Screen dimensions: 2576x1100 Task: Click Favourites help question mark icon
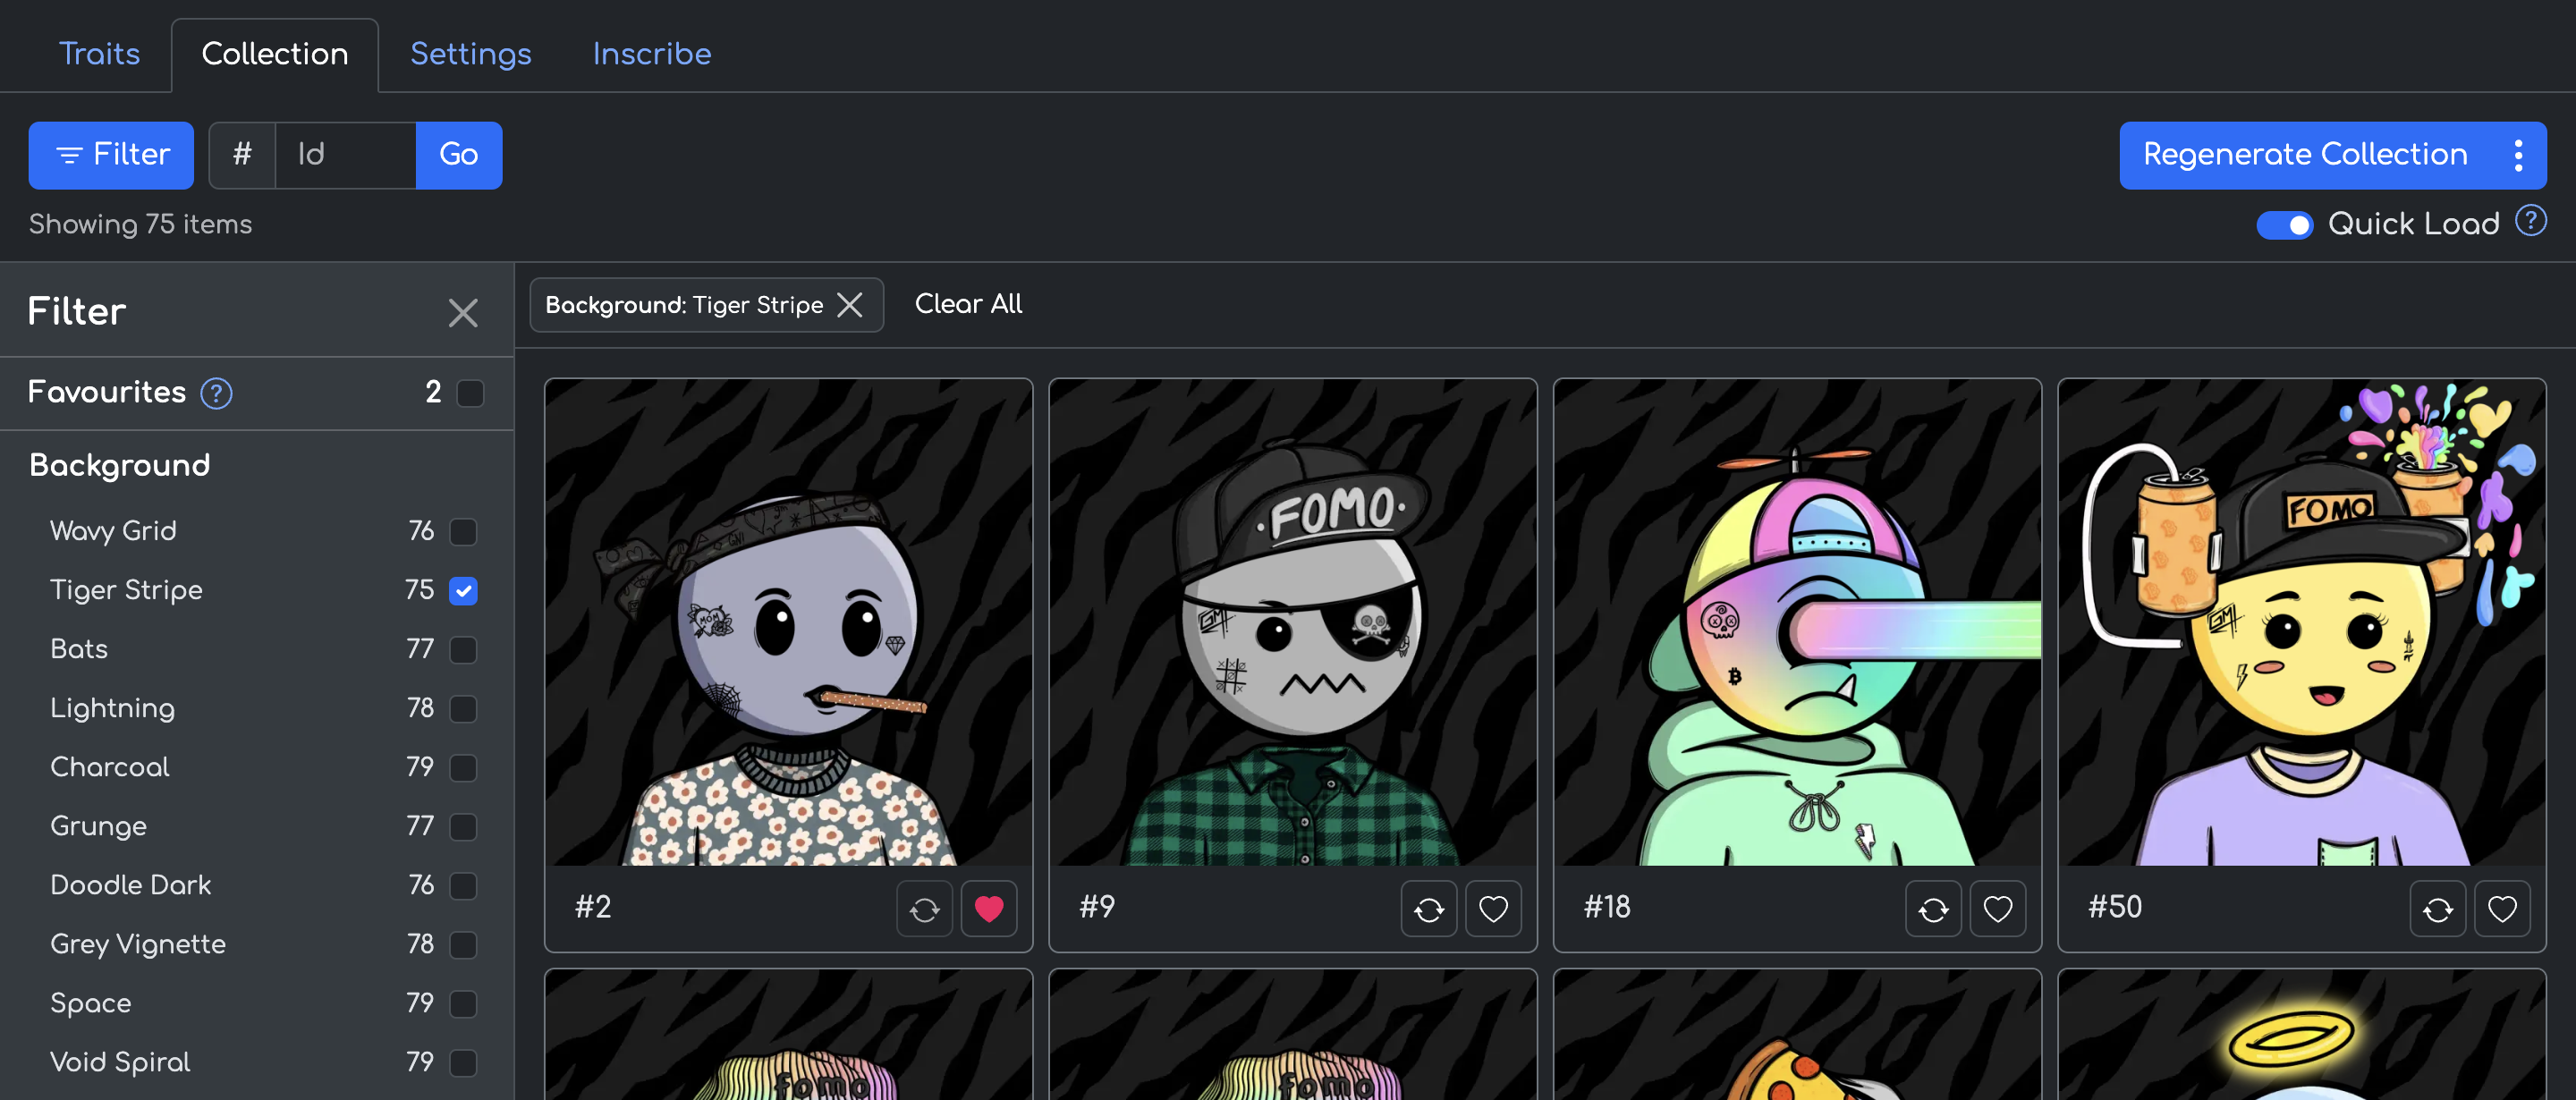(216, 393)
